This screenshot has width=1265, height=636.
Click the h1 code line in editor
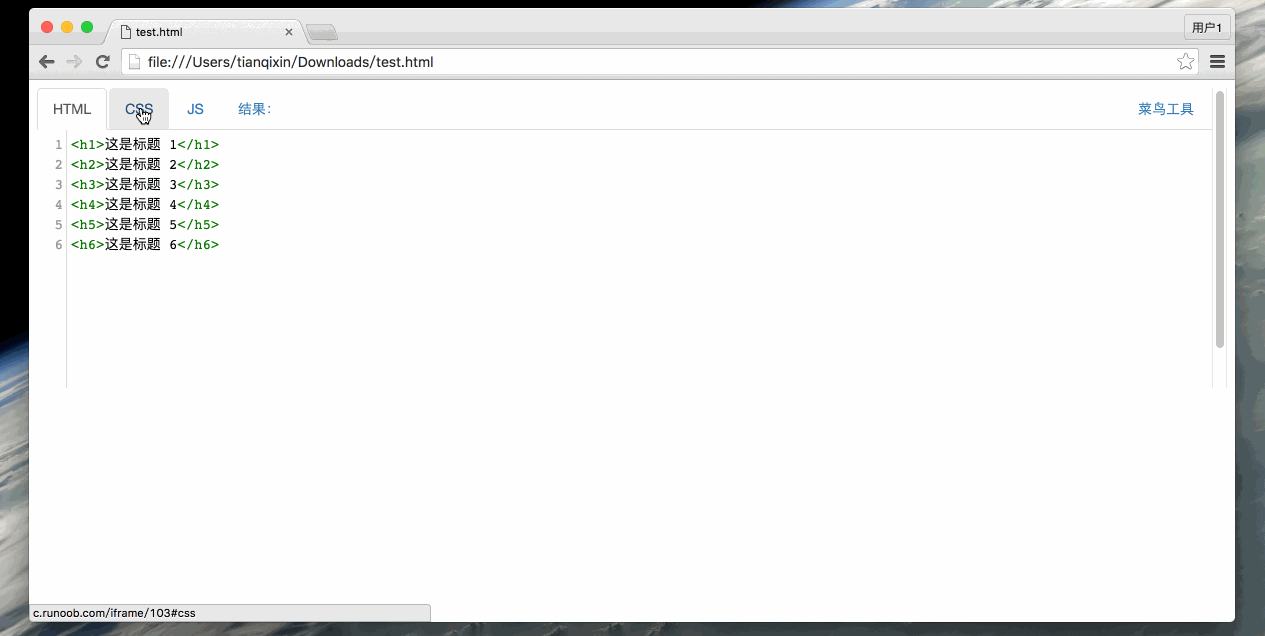click(145, 145)
